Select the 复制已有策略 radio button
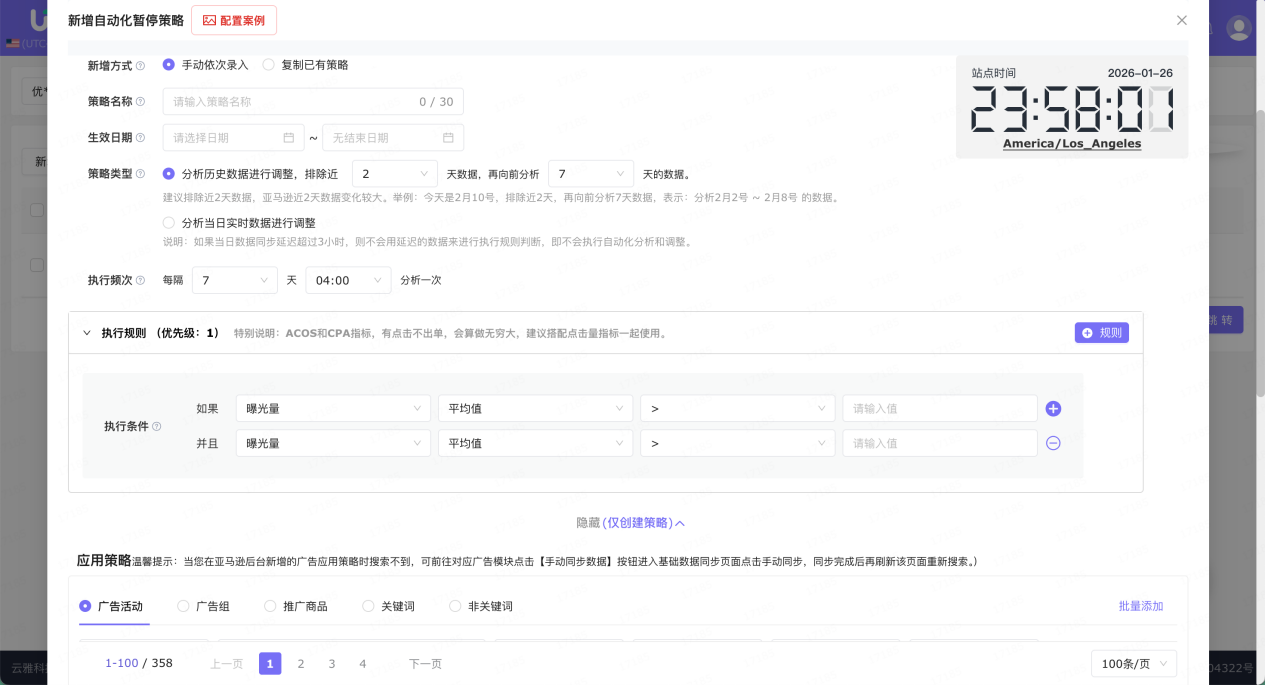Viewport: 1265px width, 685px height. tap(268, 65)
